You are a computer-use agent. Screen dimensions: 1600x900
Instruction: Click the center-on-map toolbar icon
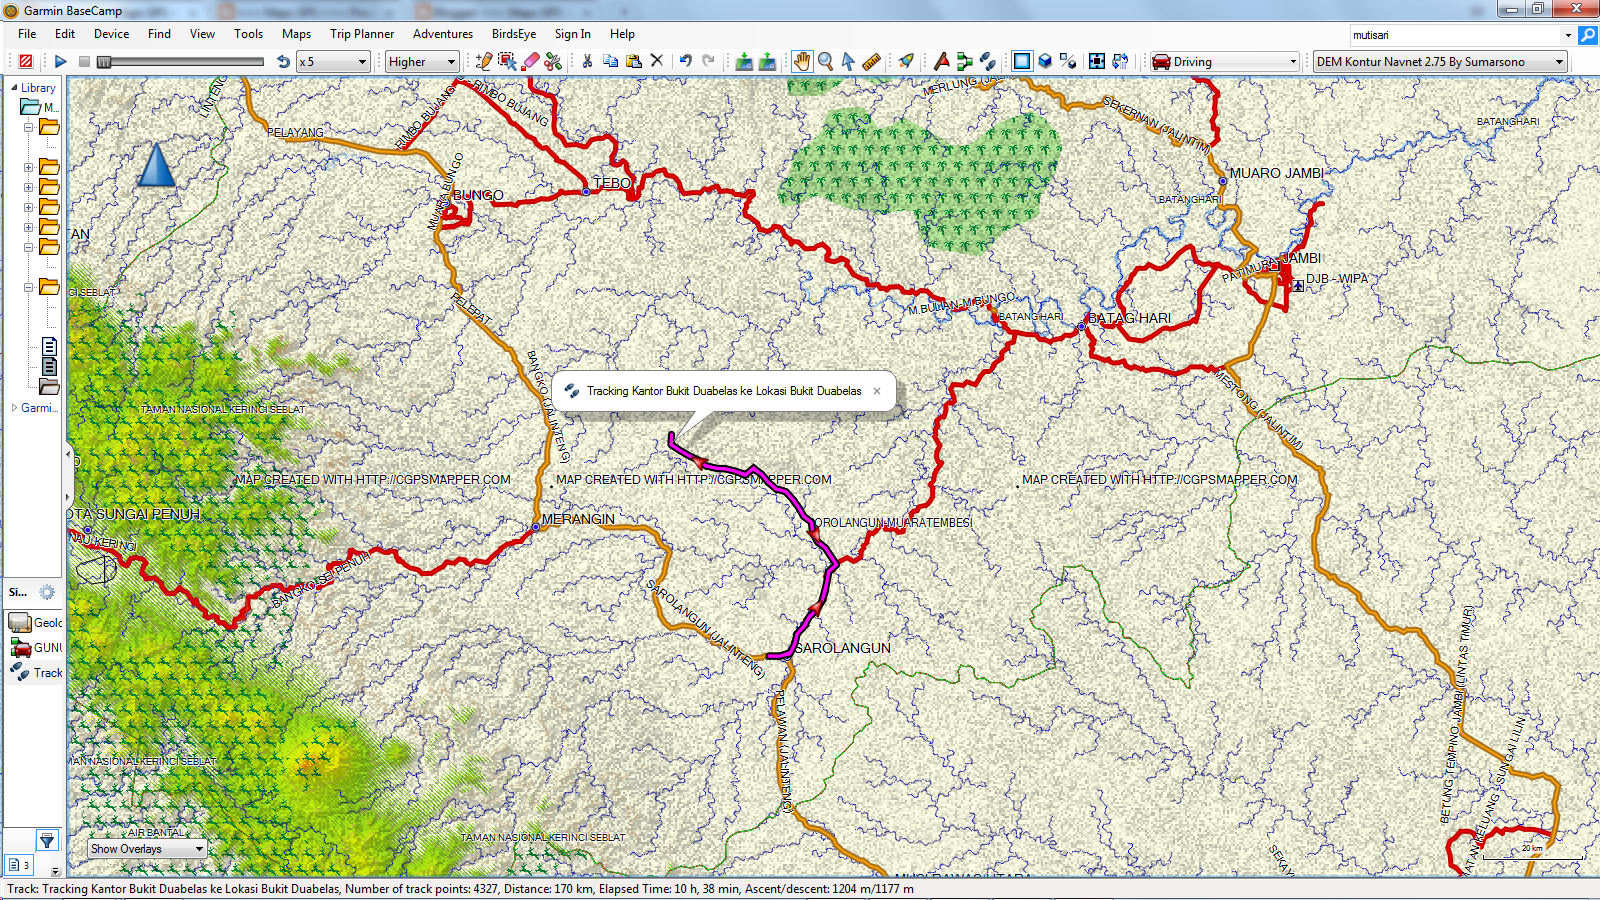tap(1097, 61)
